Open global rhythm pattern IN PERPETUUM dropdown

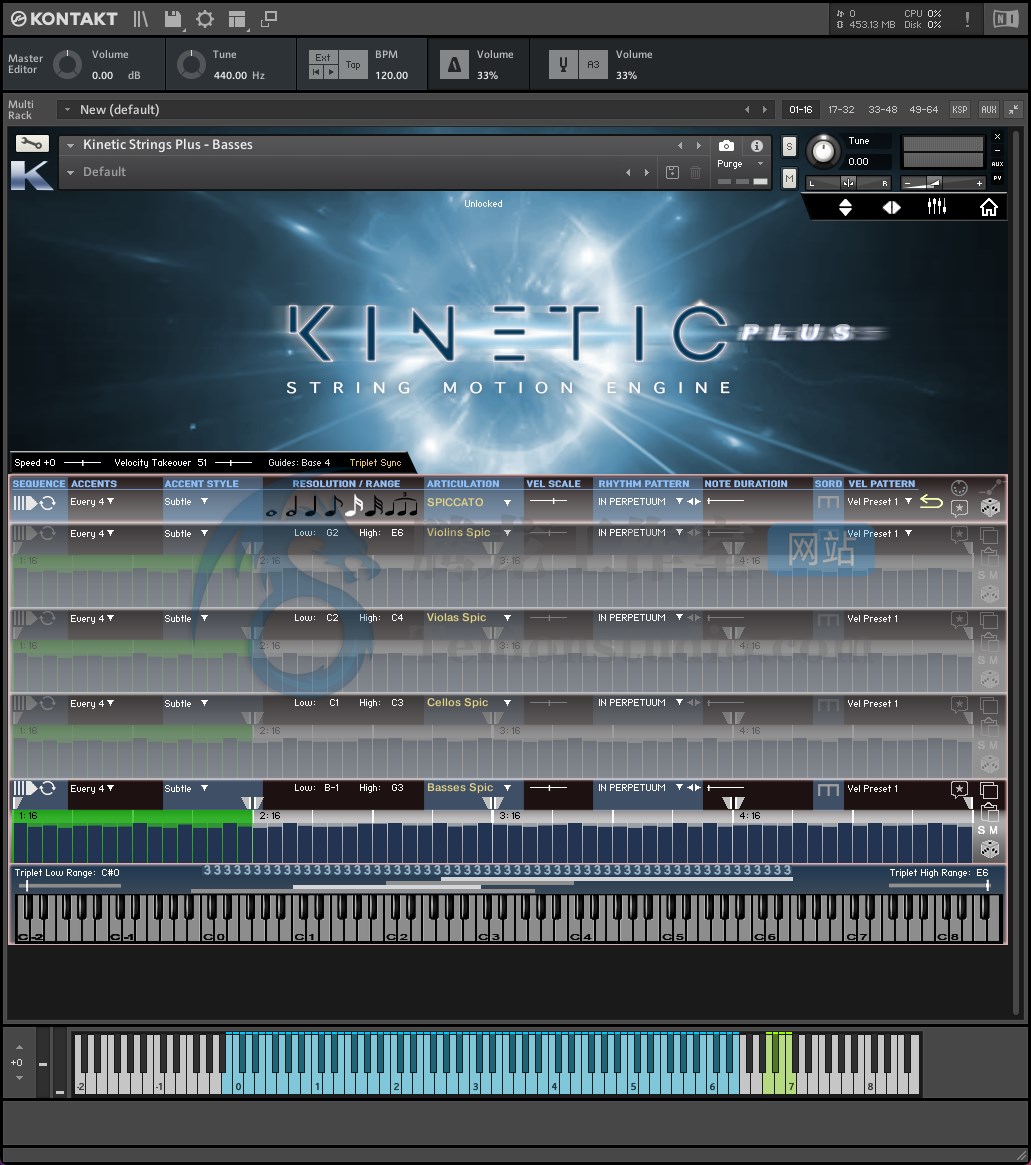coord(640,502)
